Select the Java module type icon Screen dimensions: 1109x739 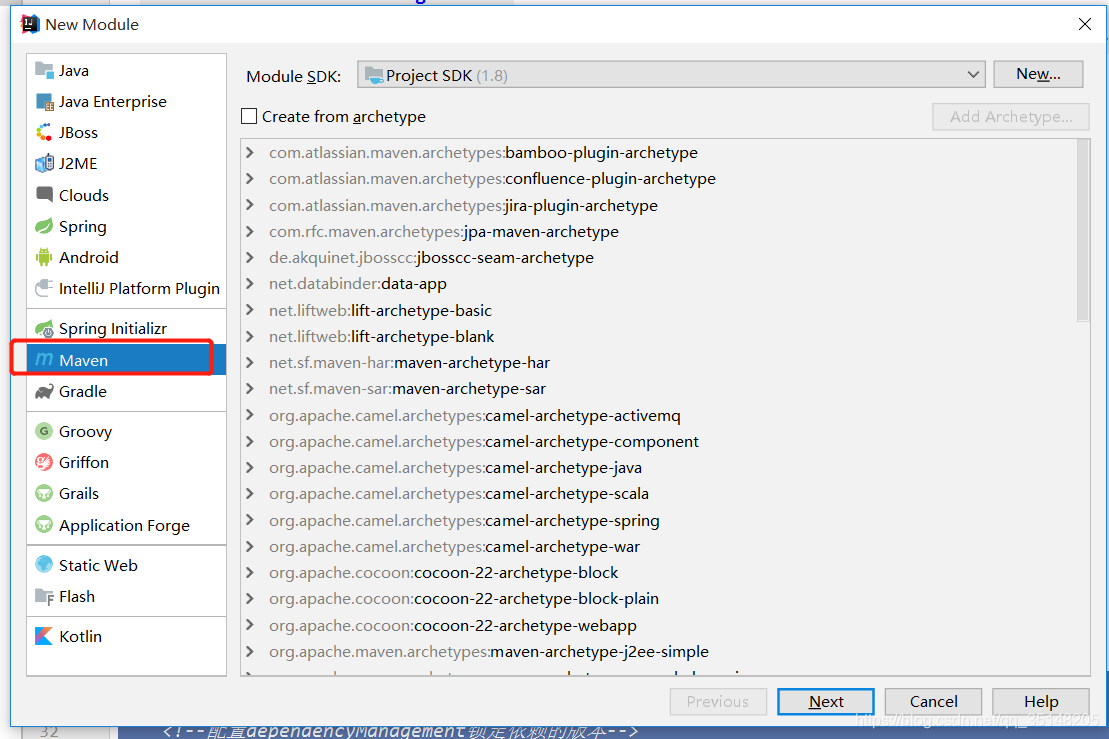point(44,70)
